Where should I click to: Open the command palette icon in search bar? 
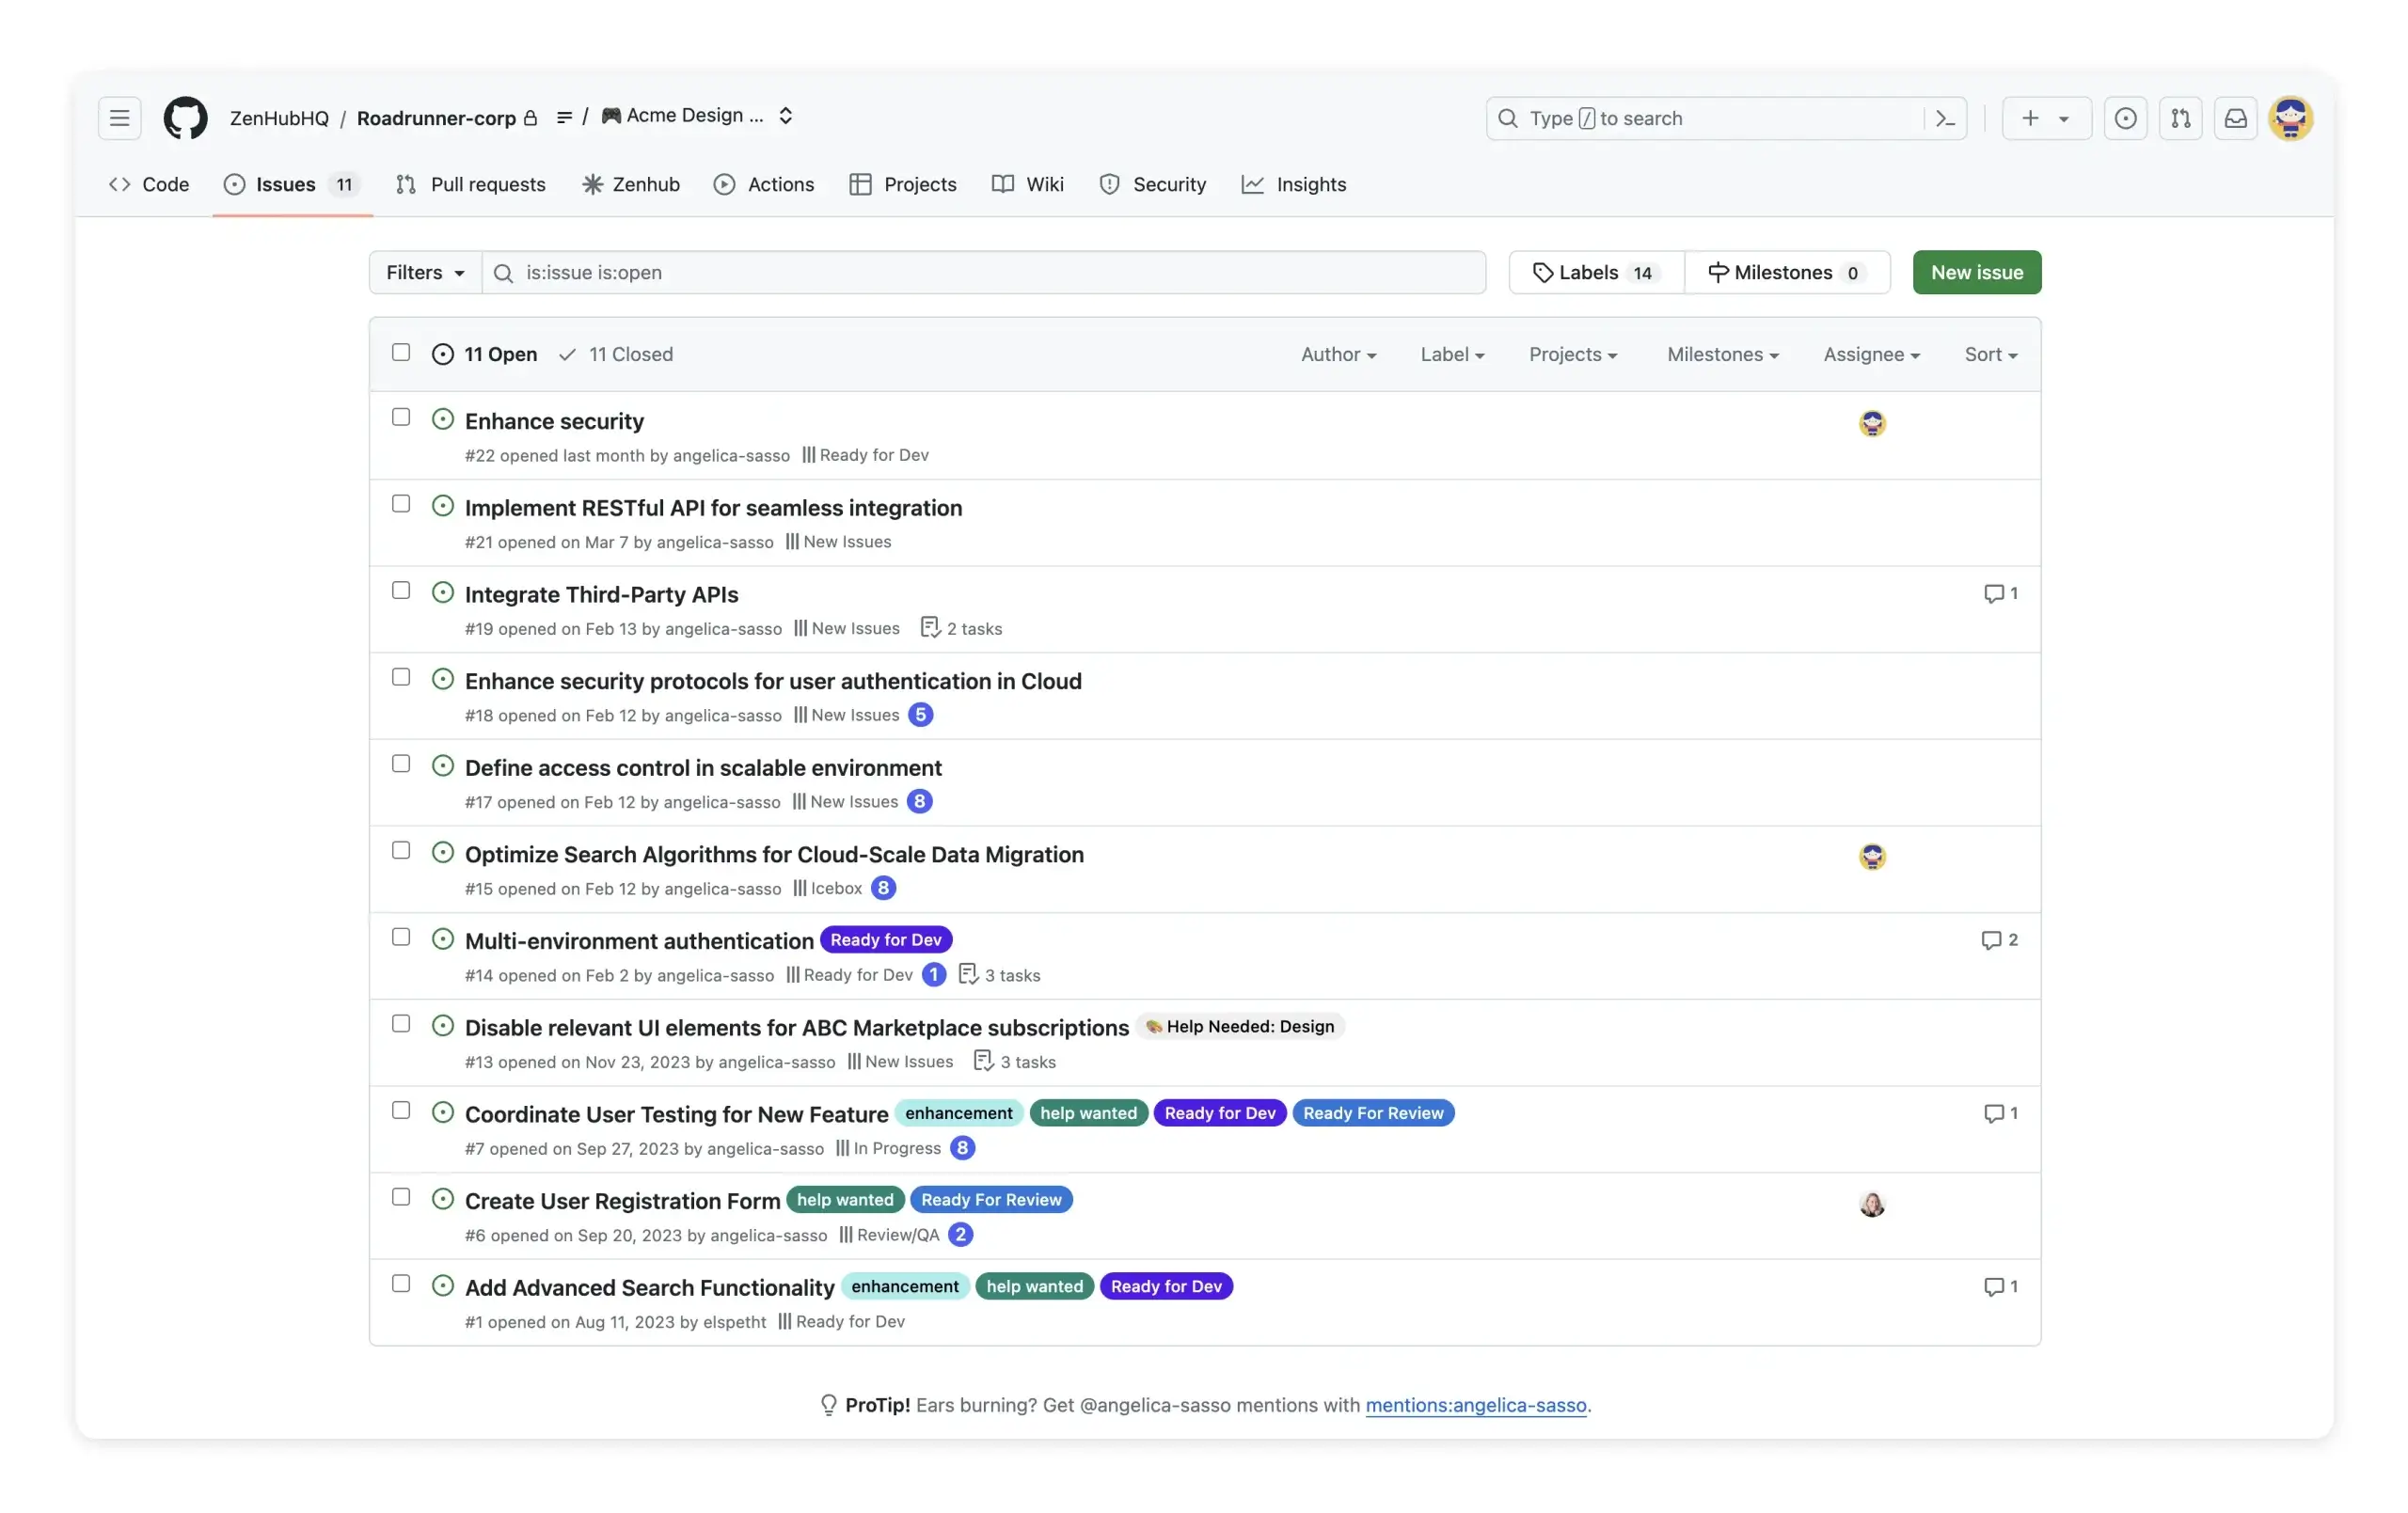tap(1945, 118)
